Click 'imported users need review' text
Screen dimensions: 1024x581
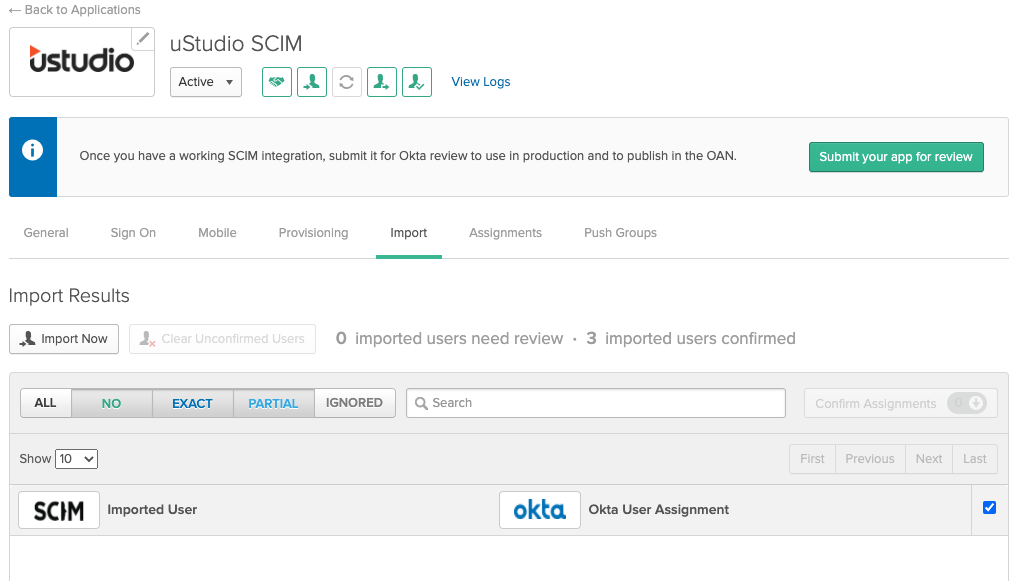(458, 339)
